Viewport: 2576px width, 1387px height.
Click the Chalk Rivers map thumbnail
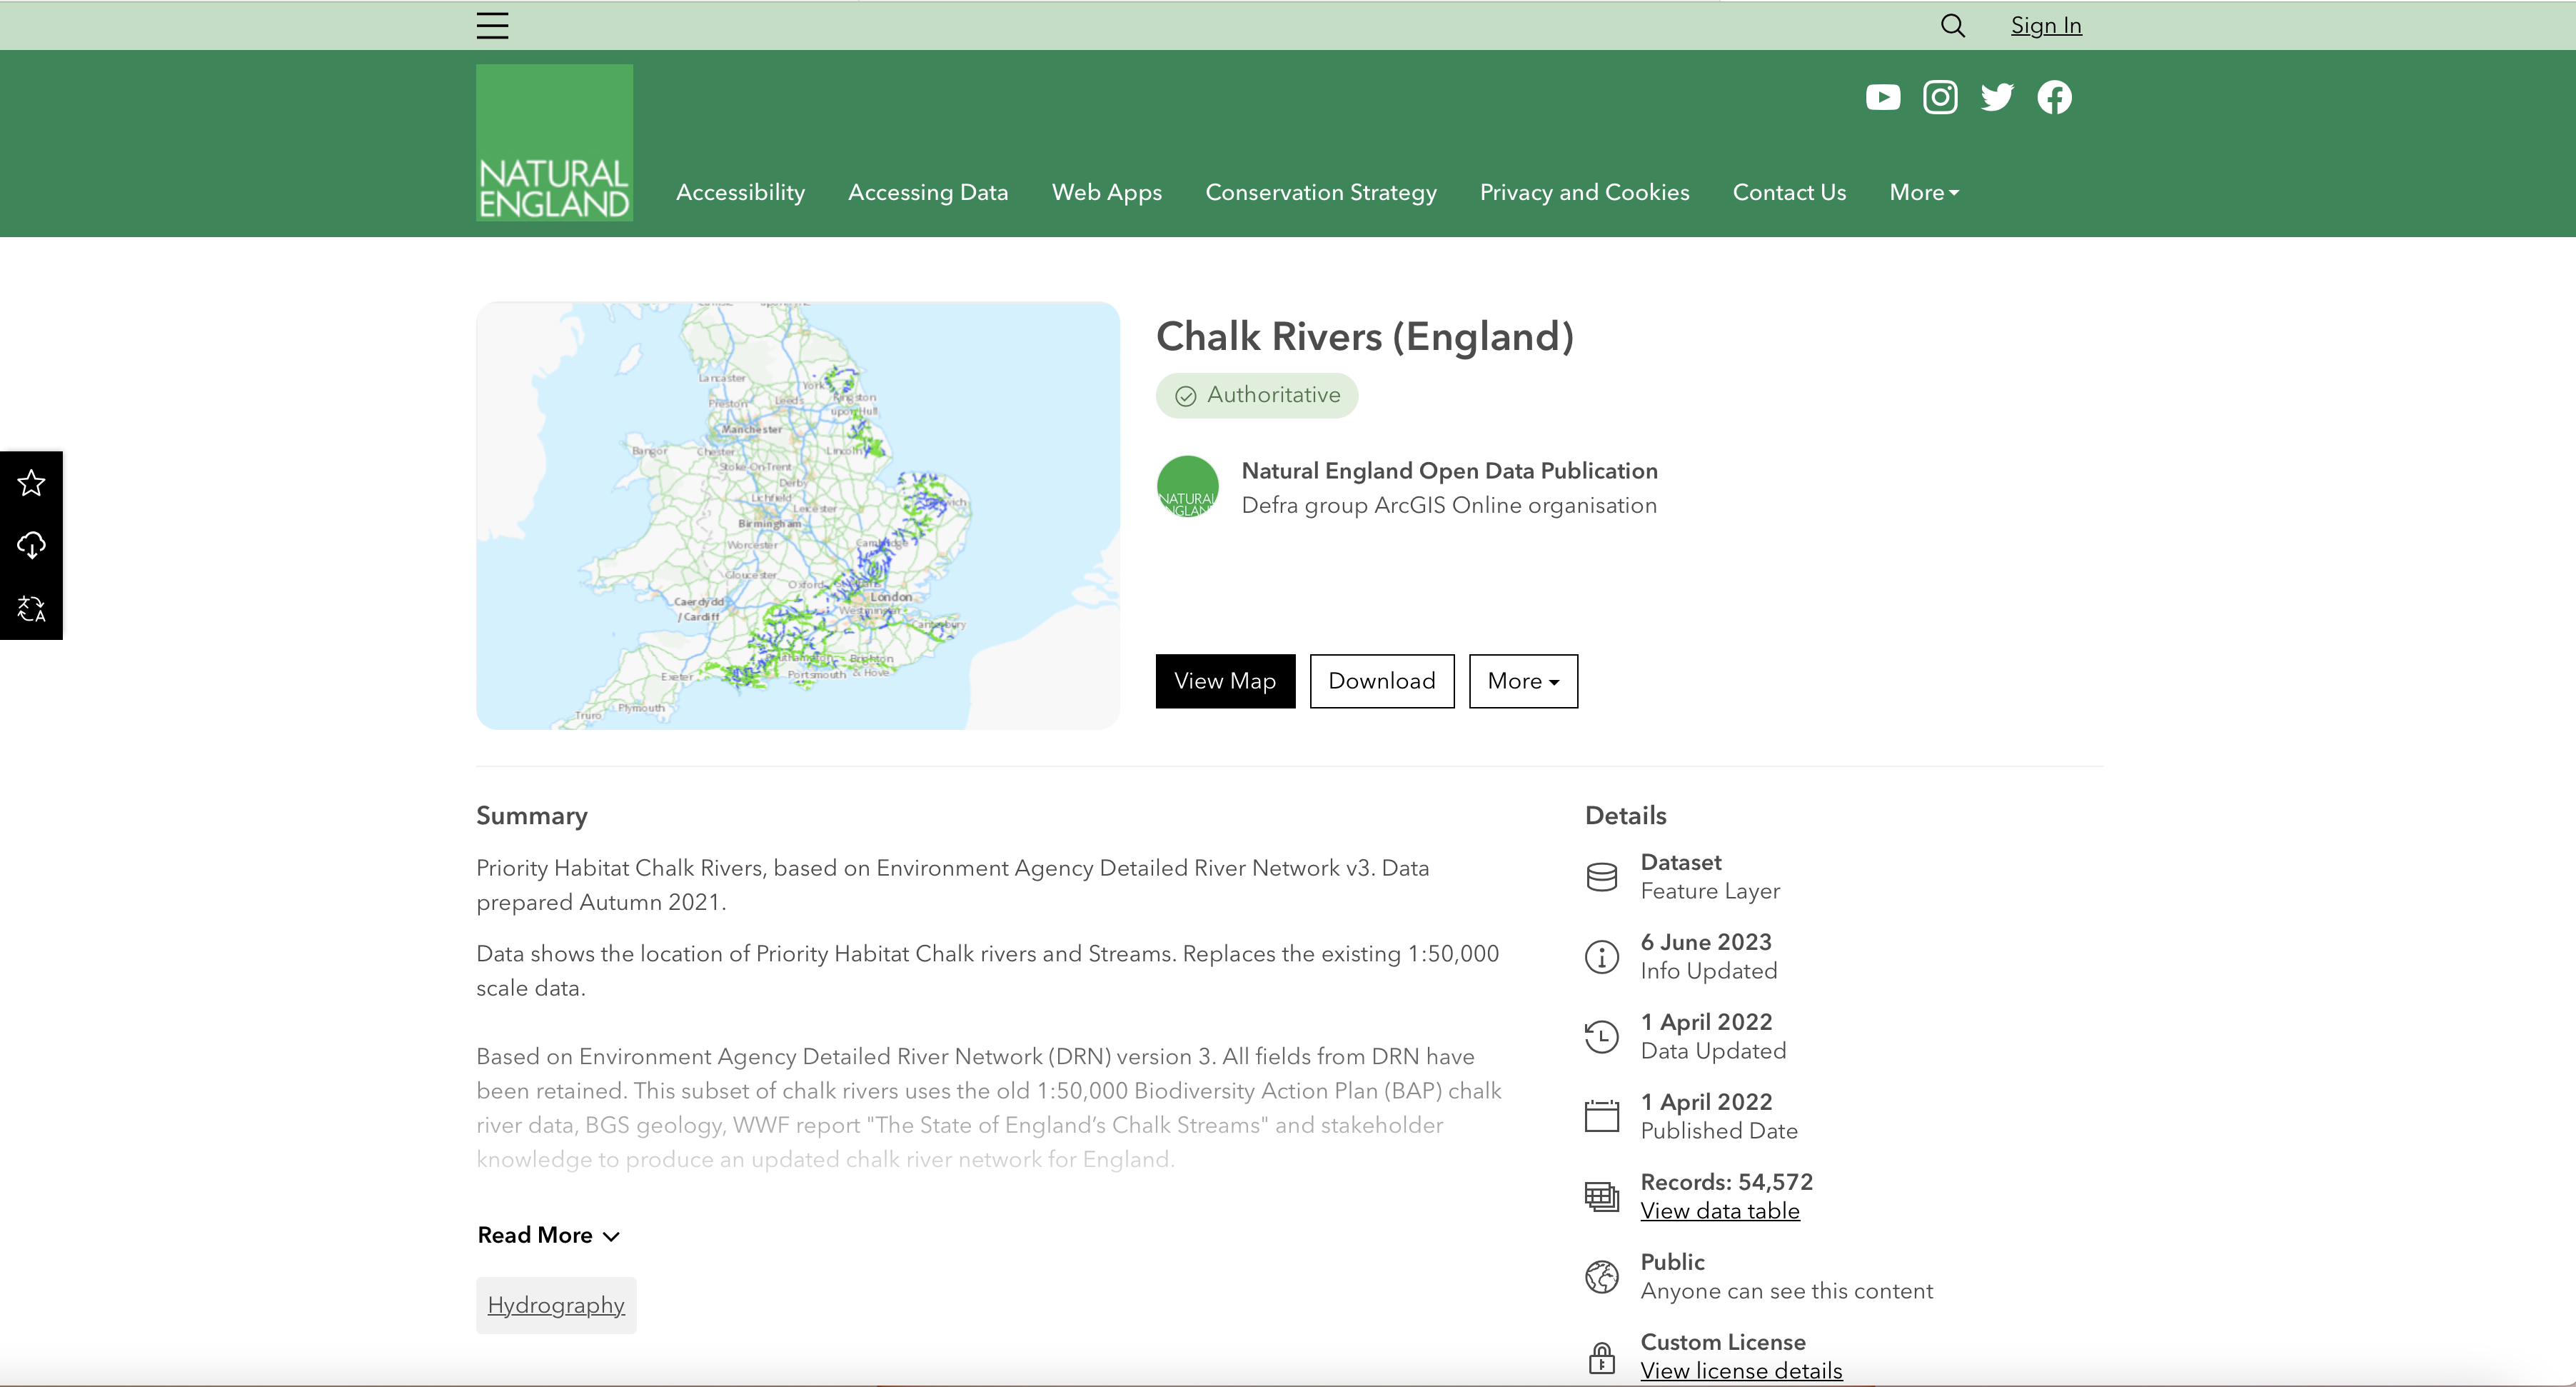pyautogui.click(x=797, y=516)
